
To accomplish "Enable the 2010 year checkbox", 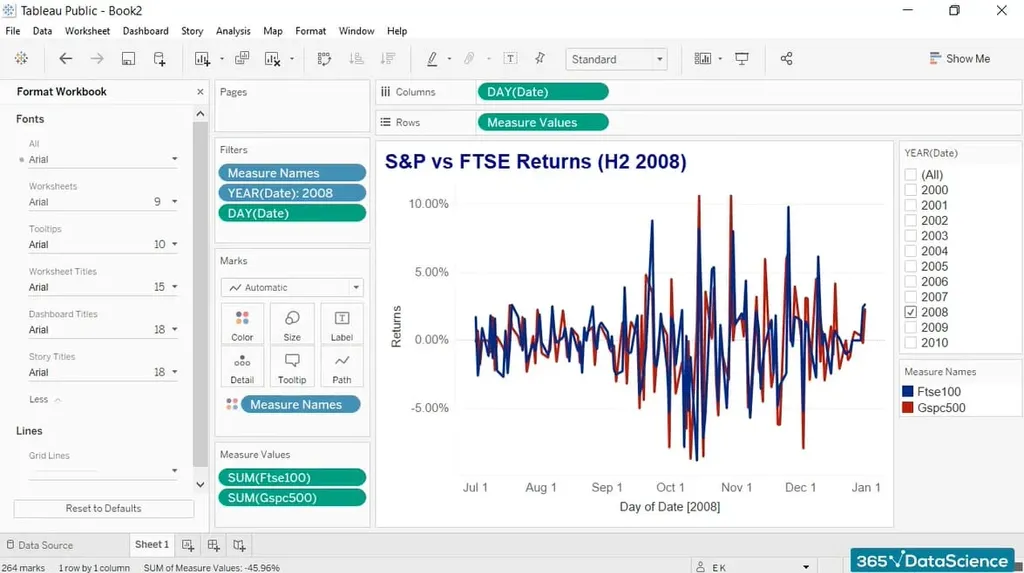I will pyautogui.click(x=910, y=343).
